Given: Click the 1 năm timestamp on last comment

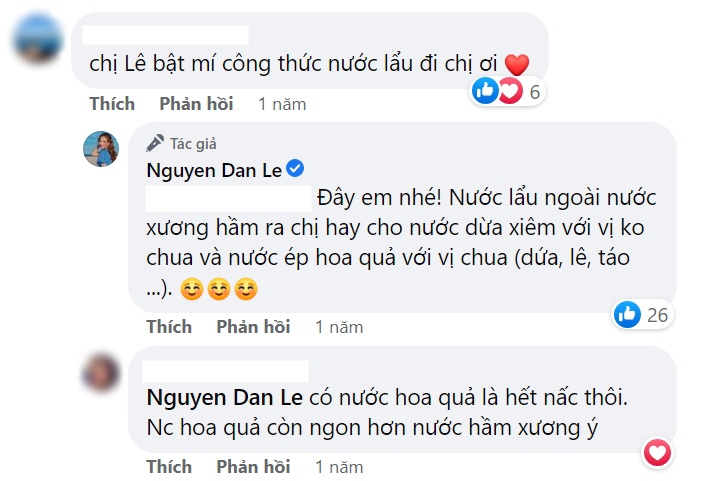Looking at the screenshot, I should 339,467.
